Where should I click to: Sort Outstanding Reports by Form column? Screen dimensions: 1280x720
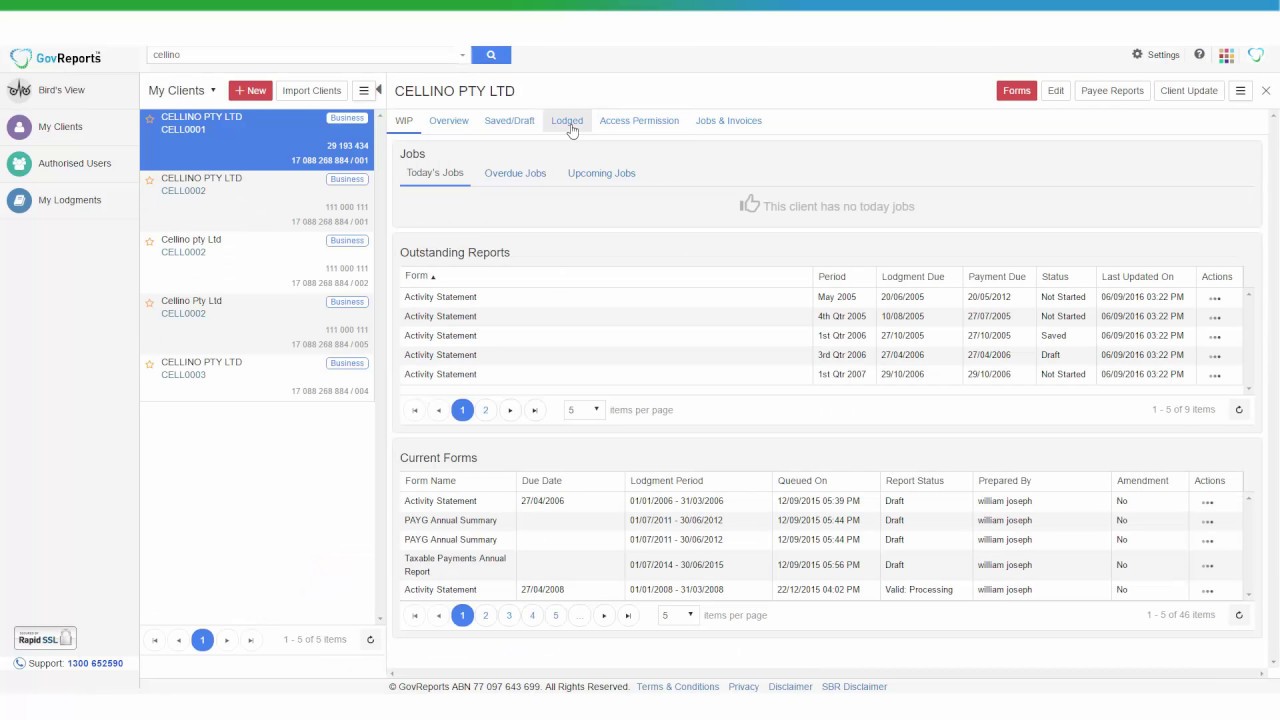click(420, 276)
